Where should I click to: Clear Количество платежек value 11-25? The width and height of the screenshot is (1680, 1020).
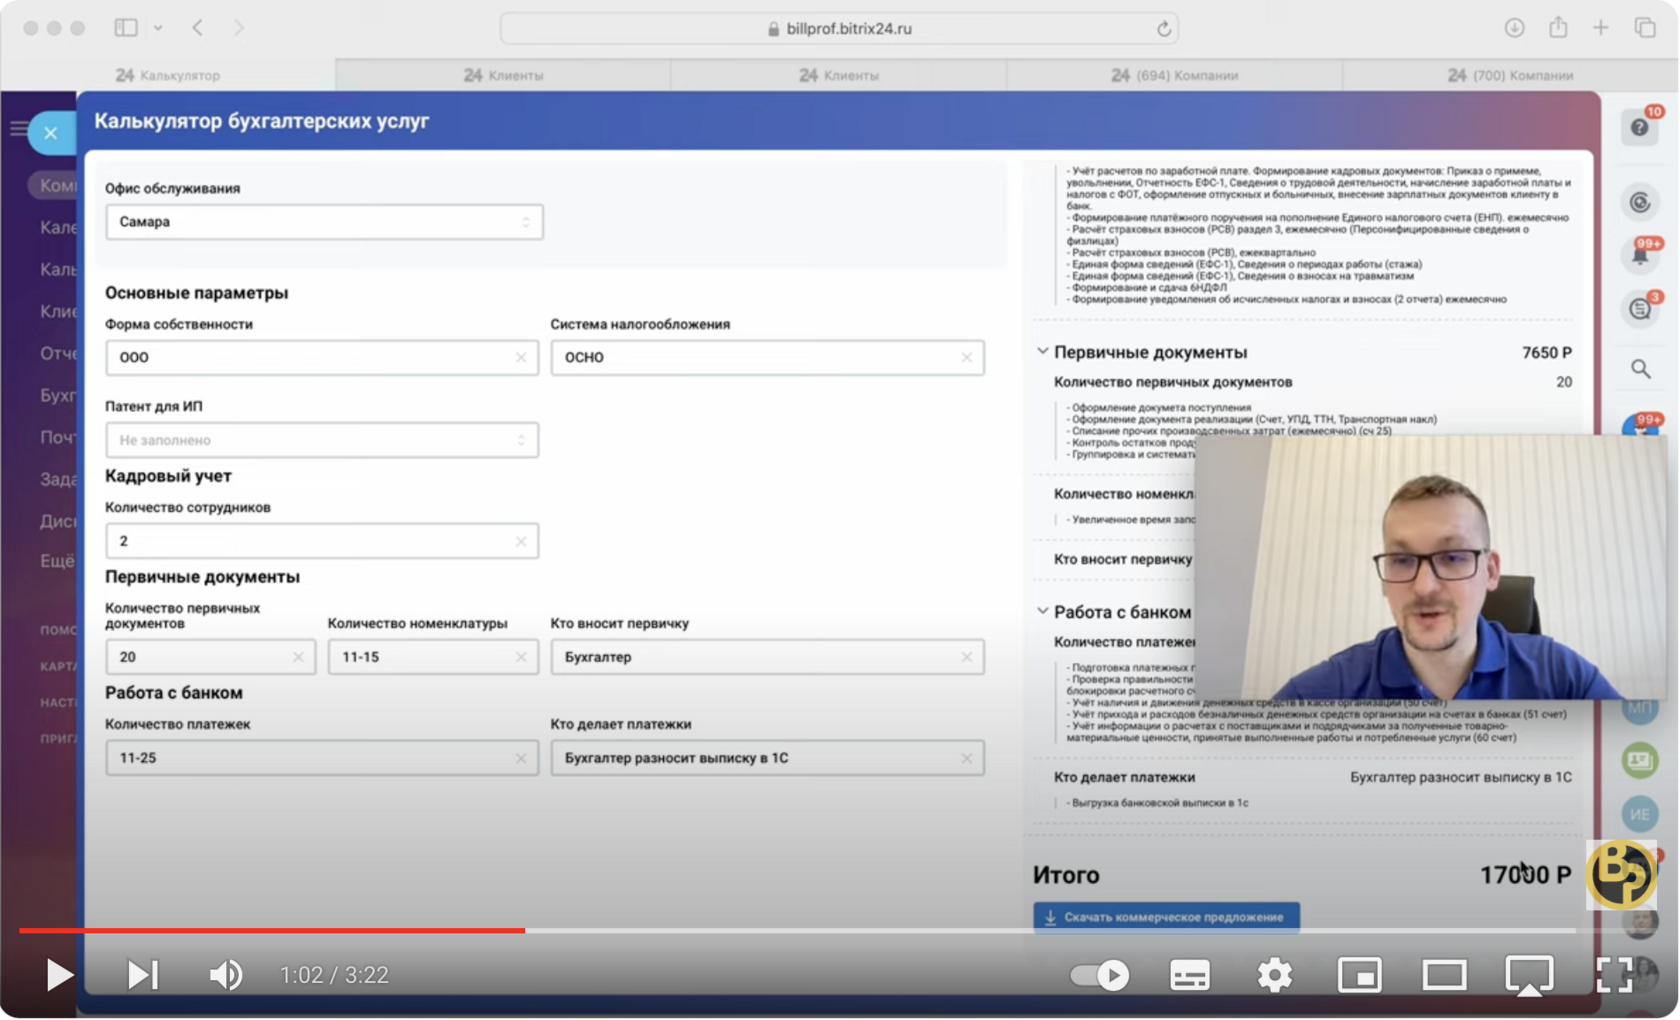pyautogui.click(x=521, y=759)
